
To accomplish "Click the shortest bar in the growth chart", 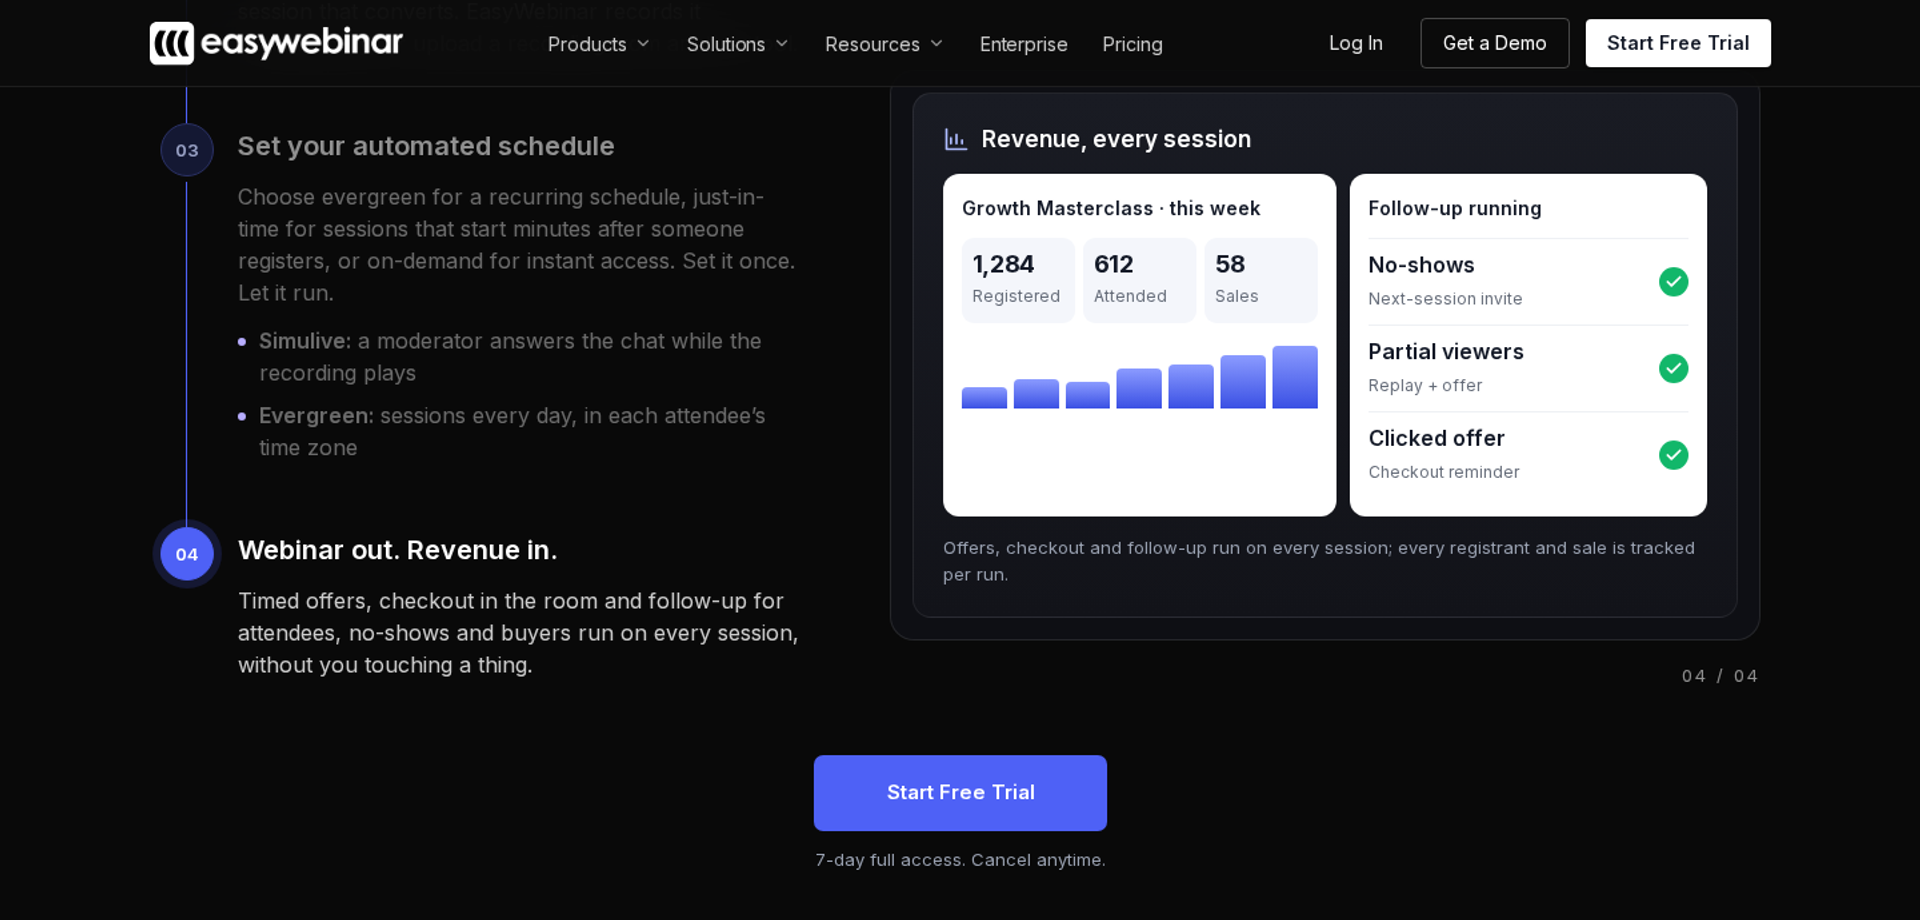I will point(984,398).
